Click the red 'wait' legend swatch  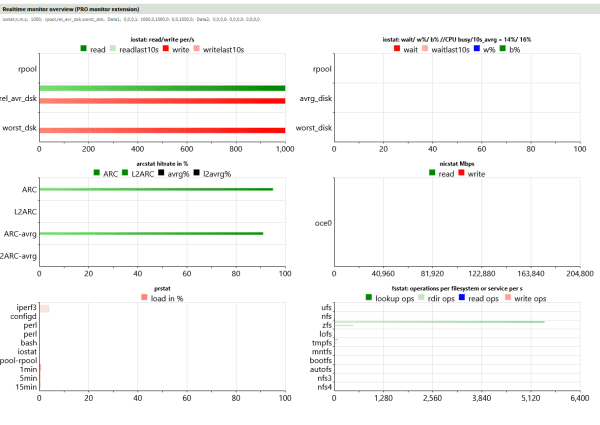pos(397,48)
